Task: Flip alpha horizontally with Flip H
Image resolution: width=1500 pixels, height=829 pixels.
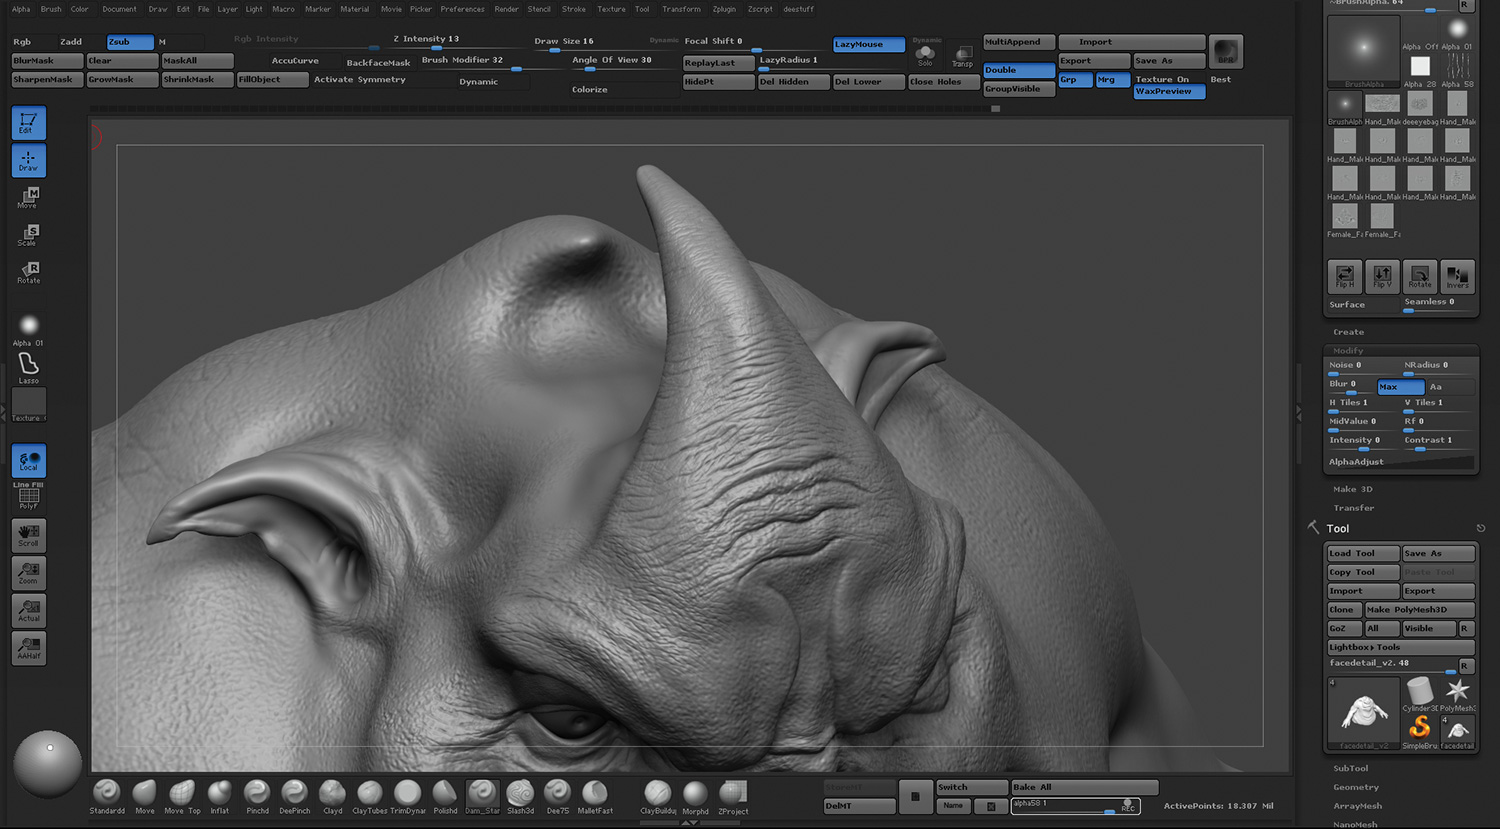Action: [x=1345, y=276]
